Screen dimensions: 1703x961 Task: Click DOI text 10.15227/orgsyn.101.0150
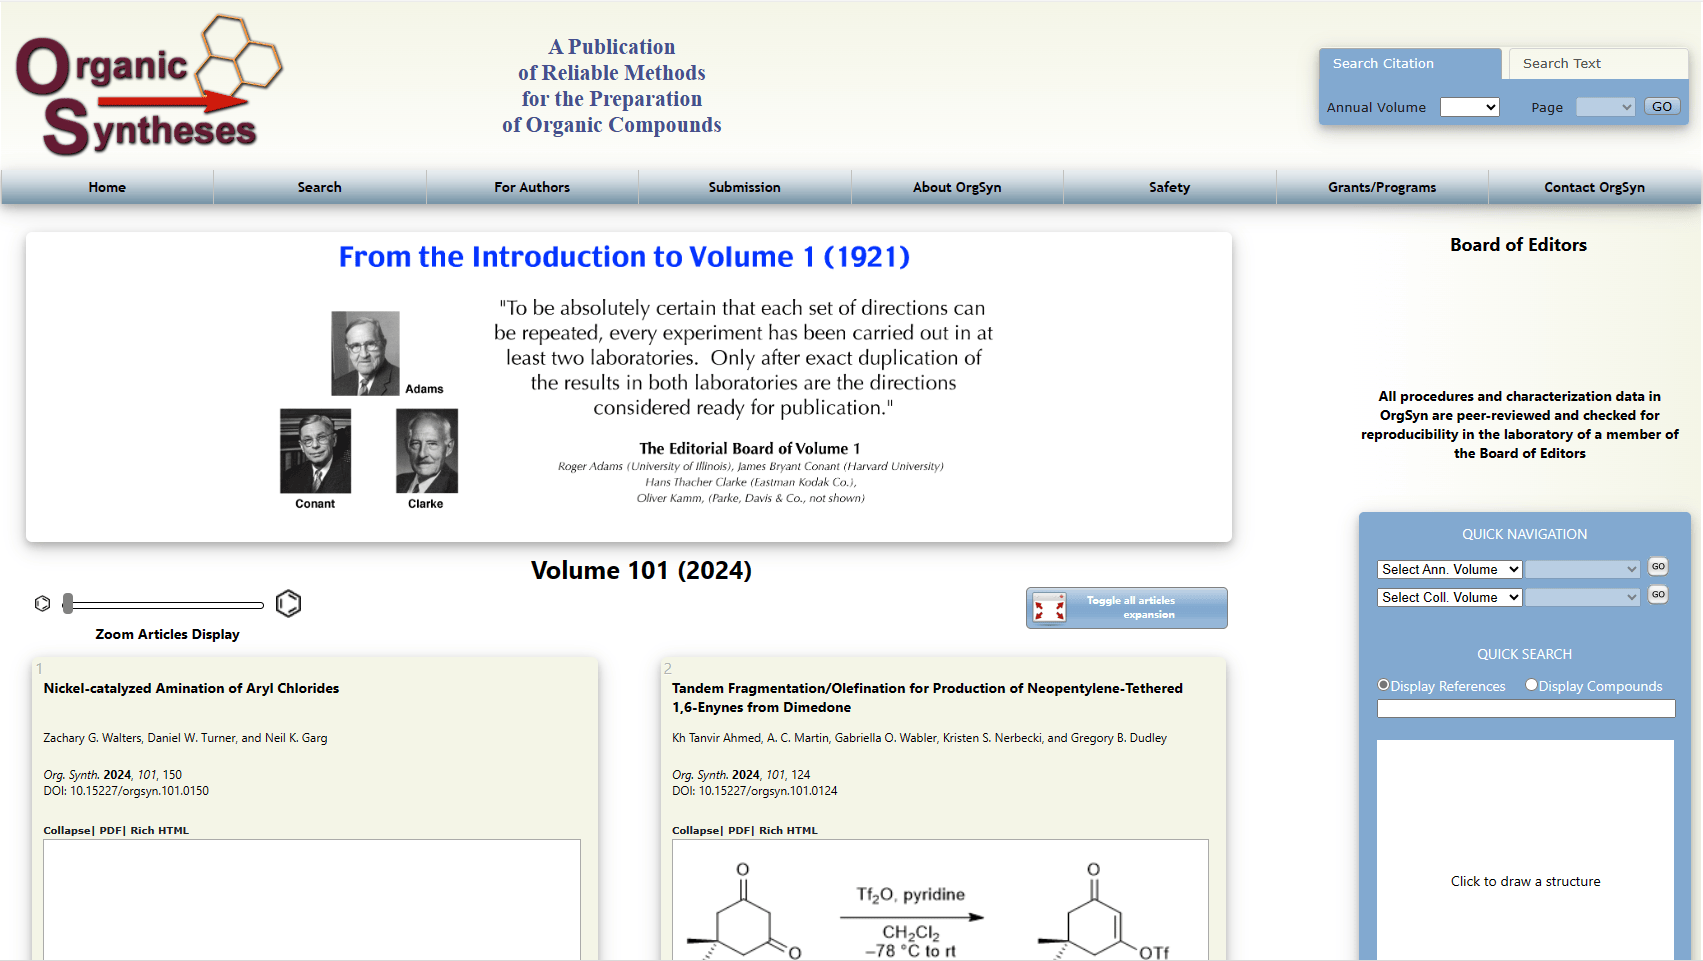(x=139, y=791)
